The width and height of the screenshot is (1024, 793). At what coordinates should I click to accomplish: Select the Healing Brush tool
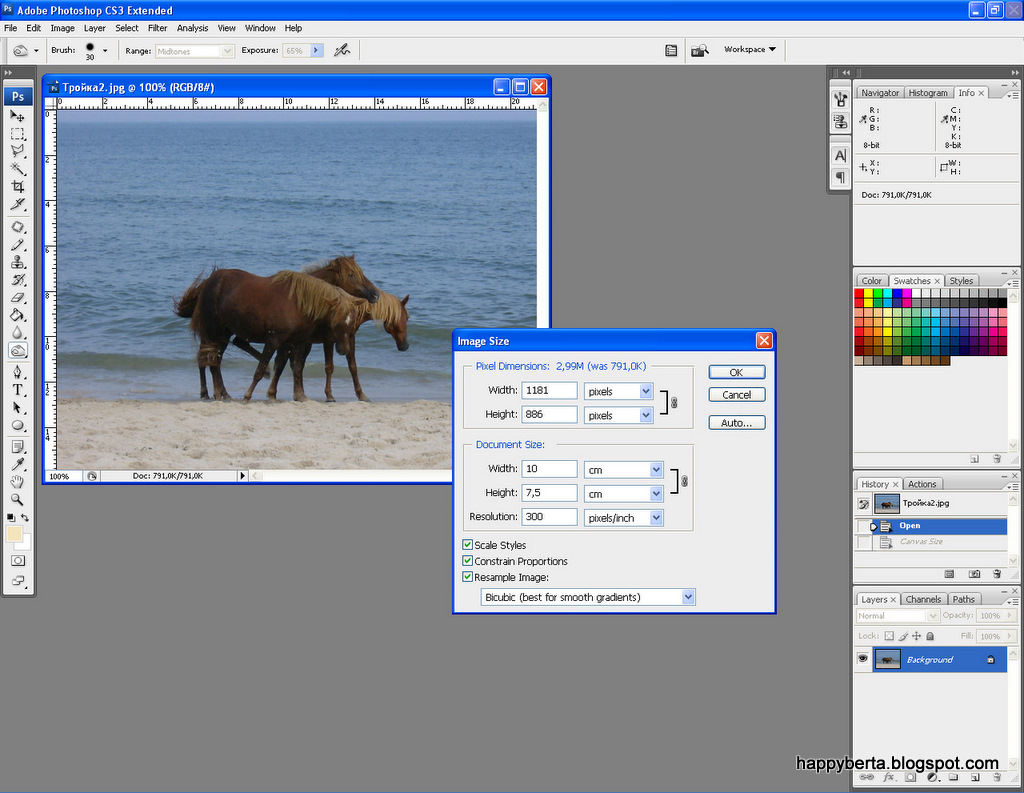(18, 227)
